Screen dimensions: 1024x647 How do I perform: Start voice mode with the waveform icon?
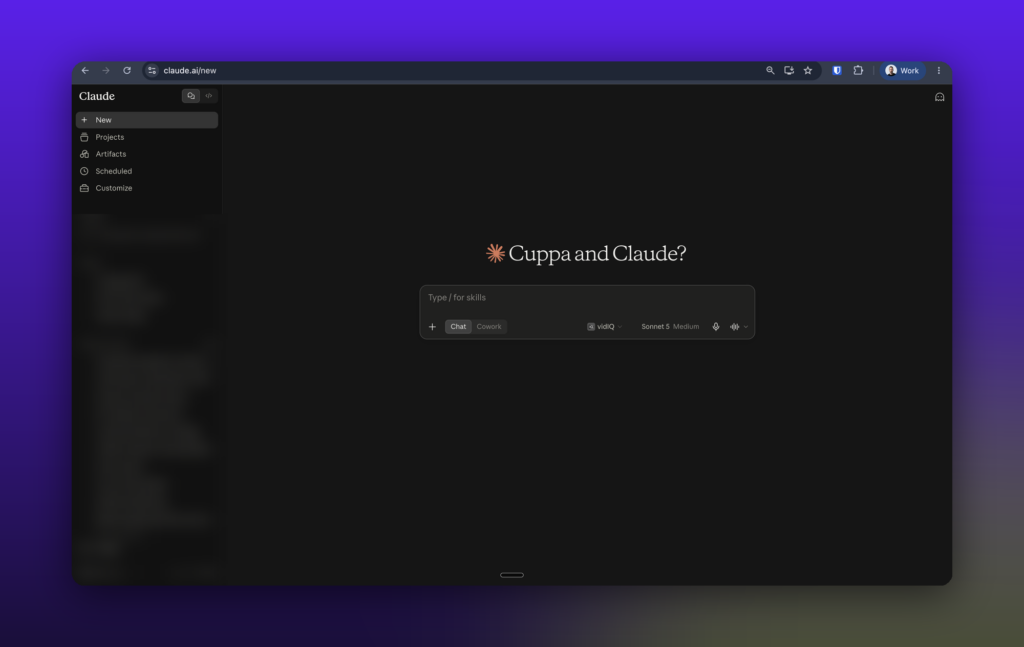pyautogui.click(x=735, y=326)
